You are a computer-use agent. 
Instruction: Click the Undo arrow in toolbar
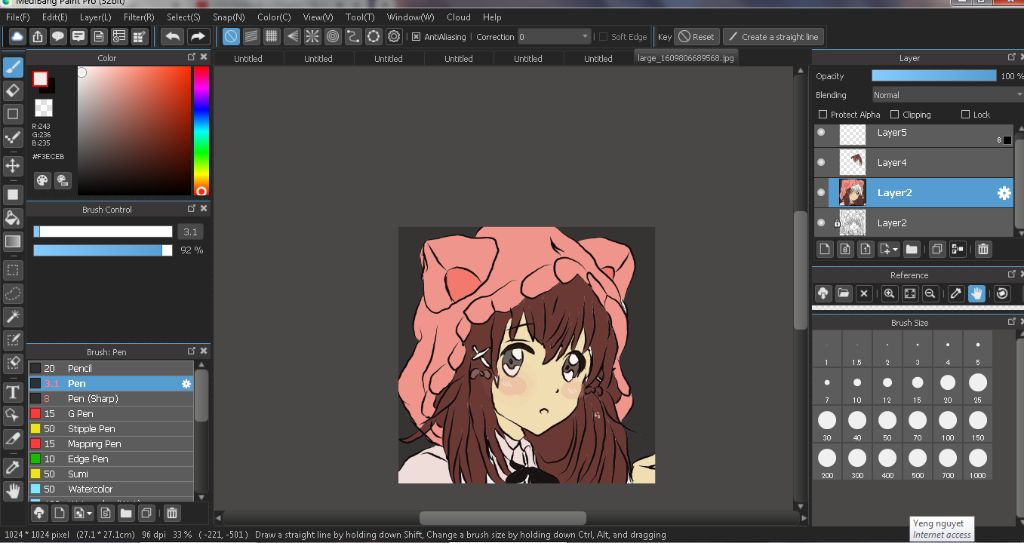(x=172, y=37)
